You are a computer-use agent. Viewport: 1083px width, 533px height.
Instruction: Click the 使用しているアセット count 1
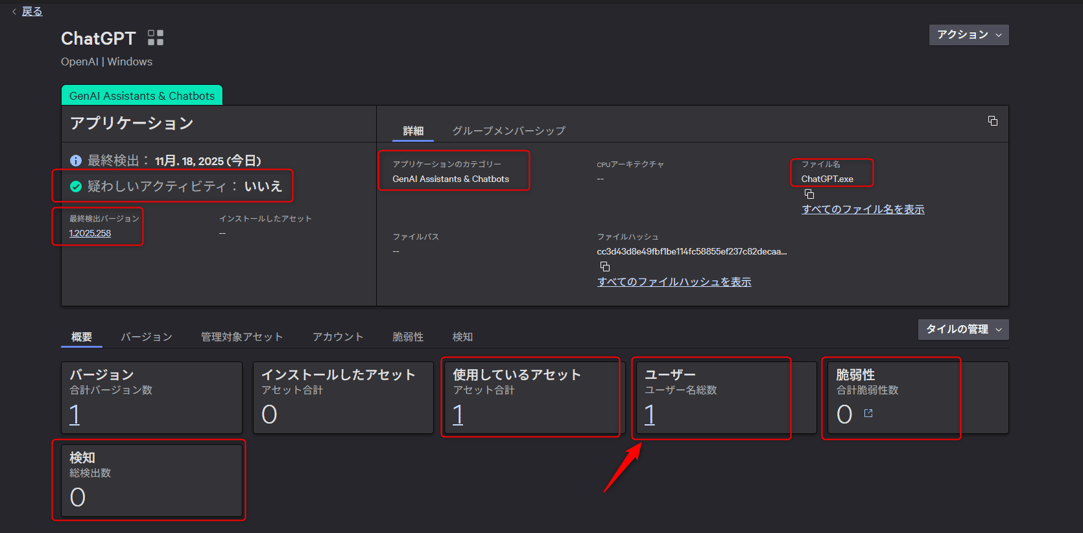tap(457, 415)
